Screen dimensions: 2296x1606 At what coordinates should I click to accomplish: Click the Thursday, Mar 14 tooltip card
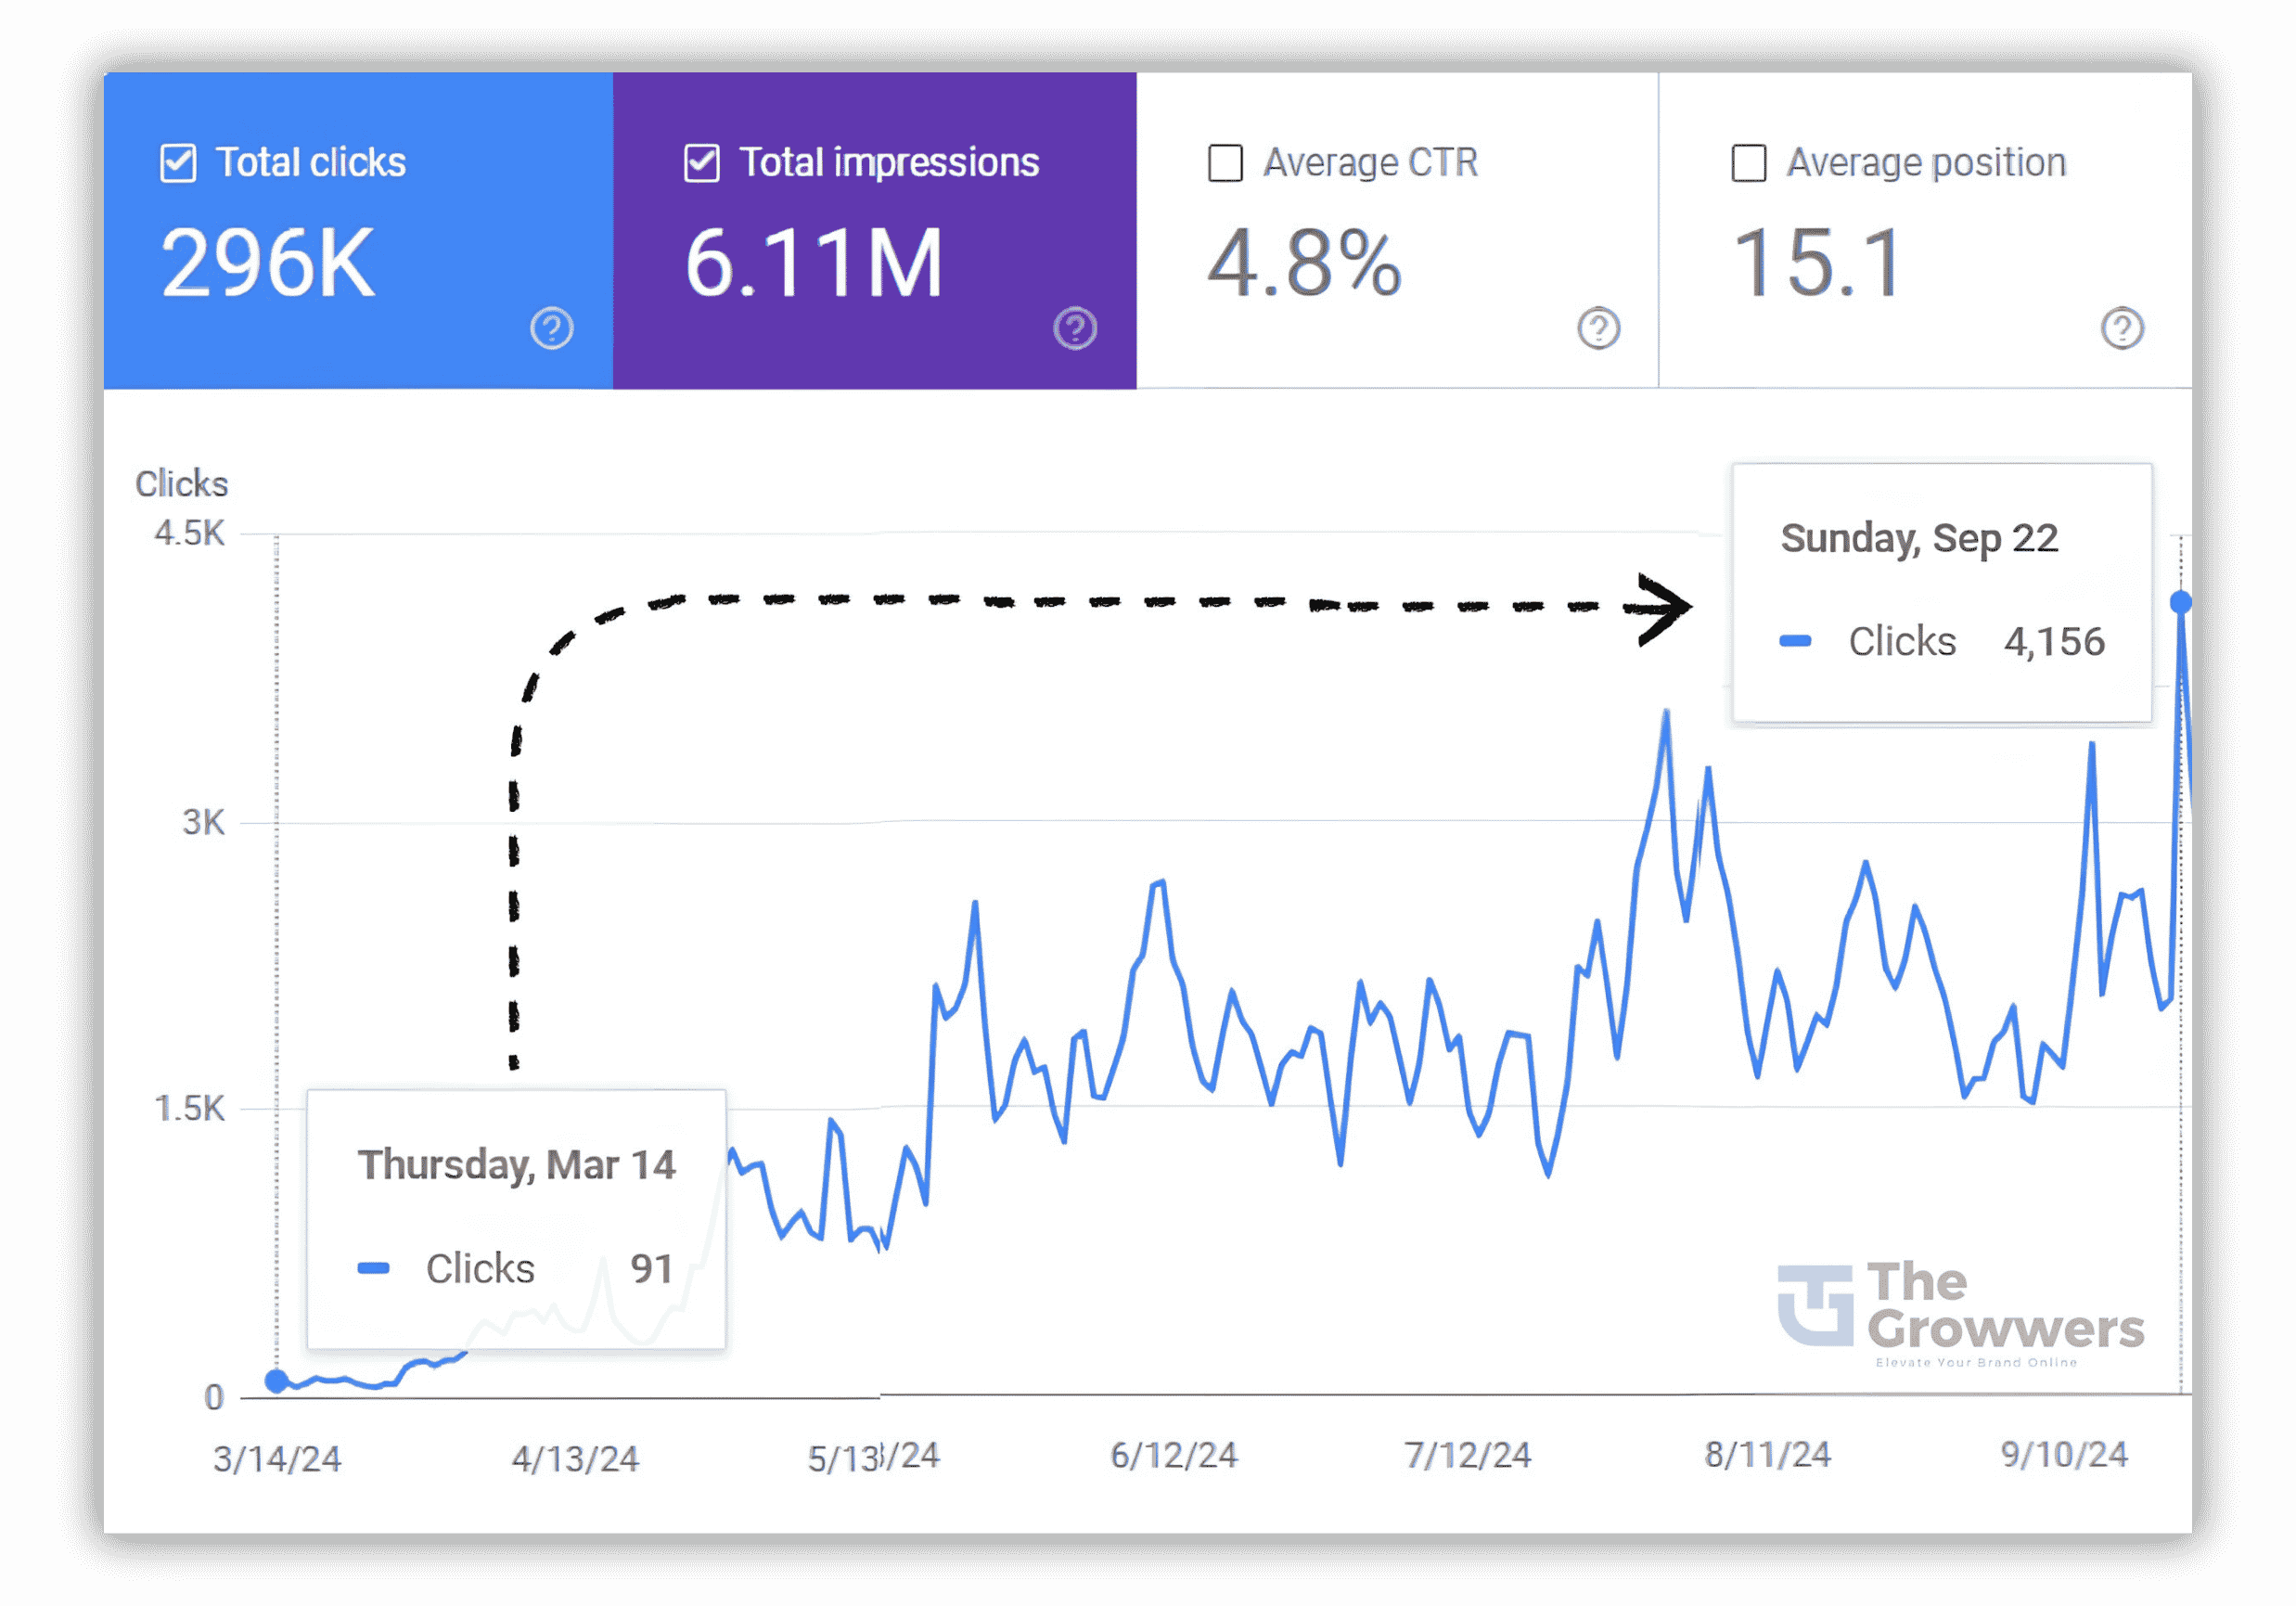click(x=518, y=1215)
